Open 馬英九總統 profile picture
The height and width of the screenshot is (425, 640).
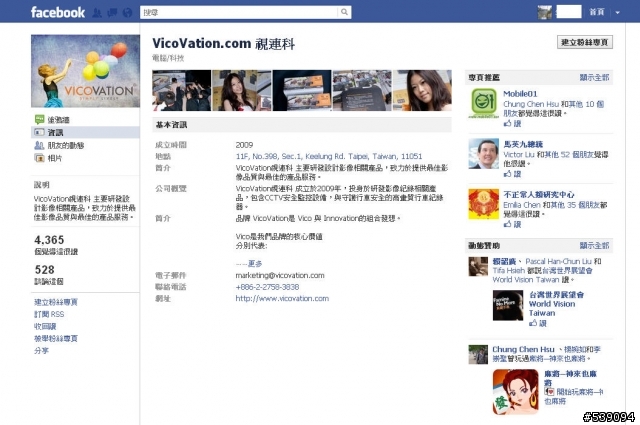click(484, 154)
